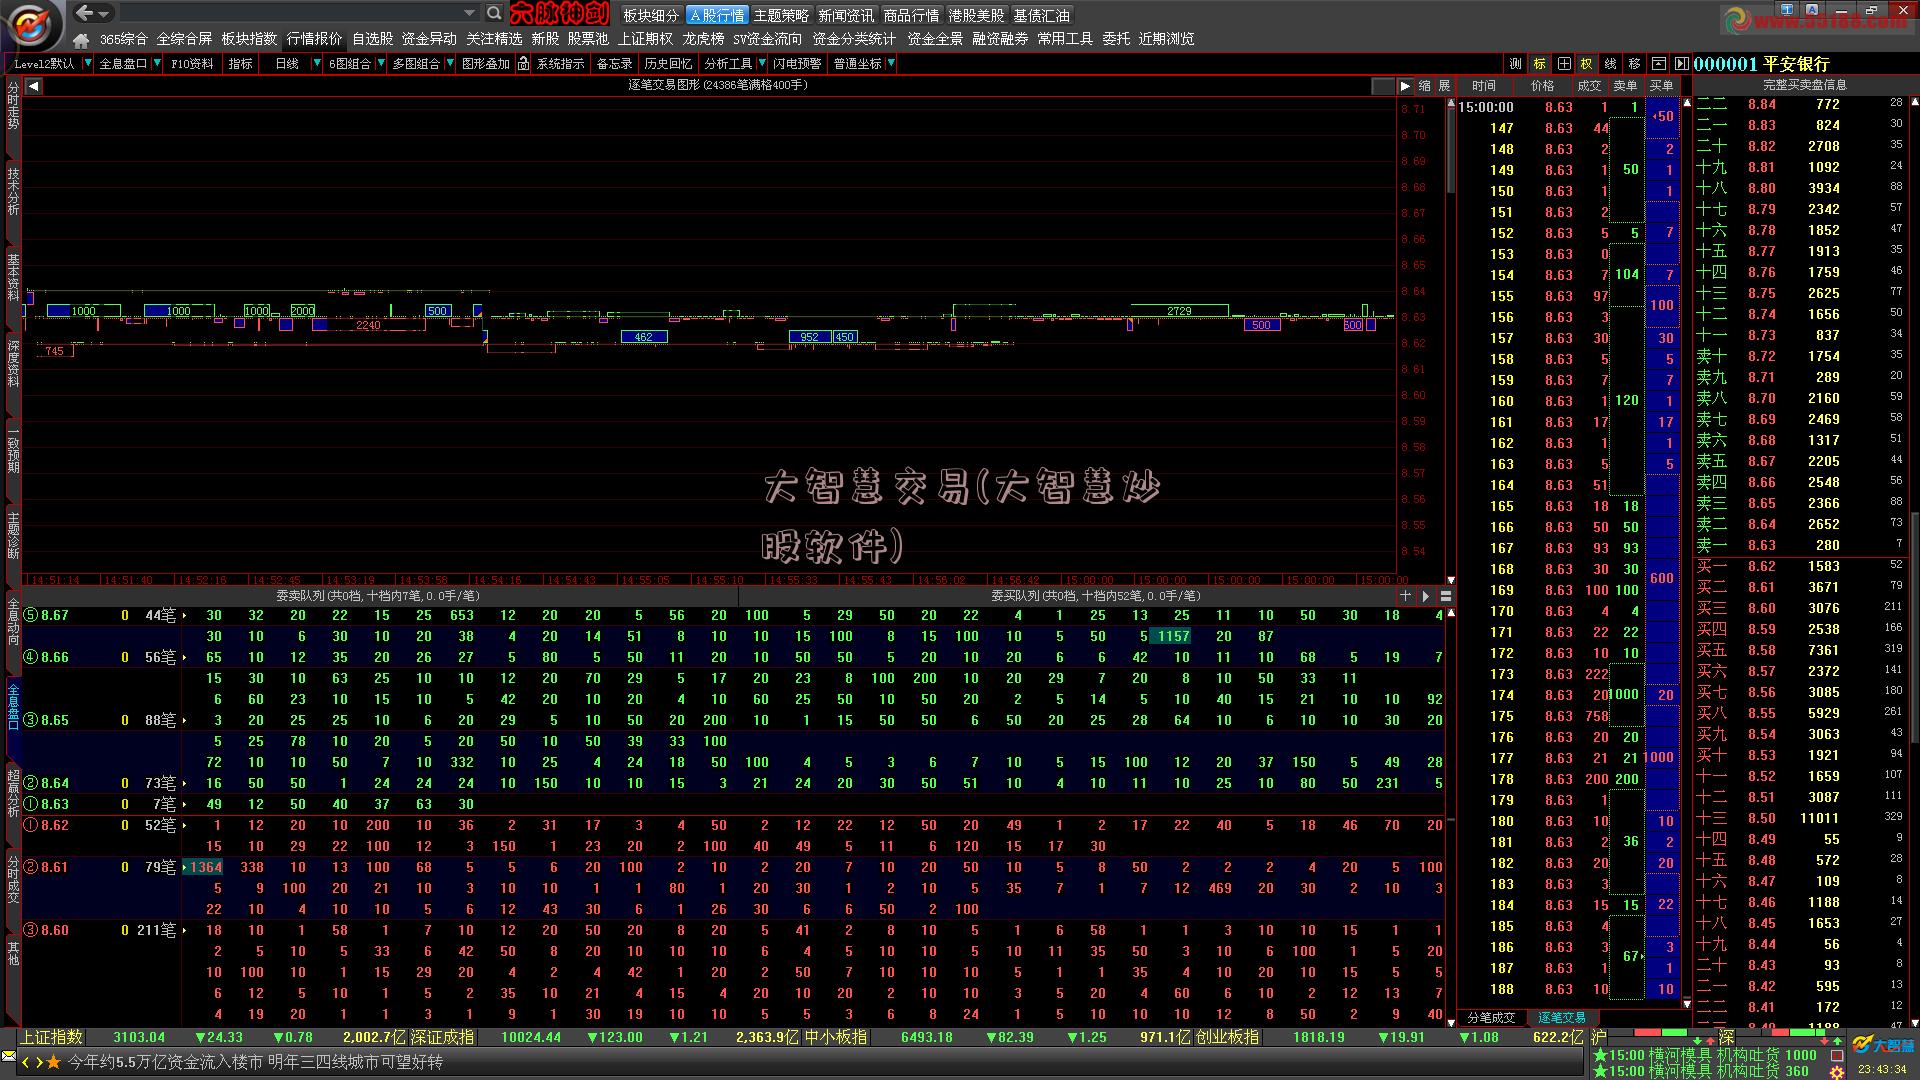Open the 全息盘口 dropdown arrow
The width and height of the screenshot is (1920, 1080).
pos(157,63)
